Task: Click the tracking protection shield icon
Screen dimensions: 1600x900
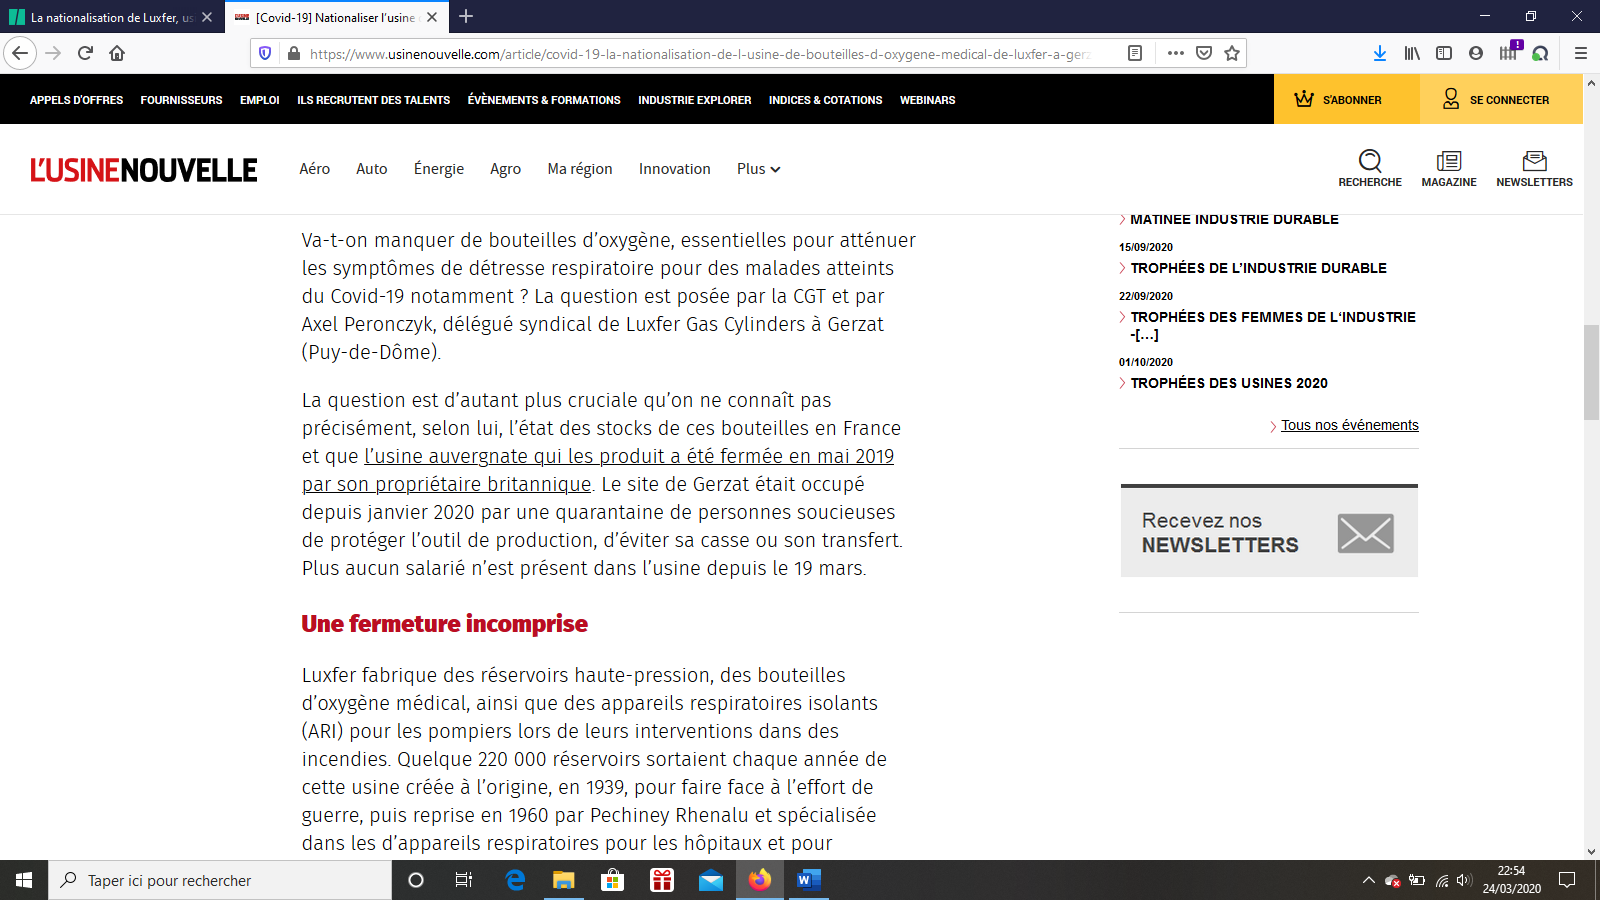Action: point(265,53)
